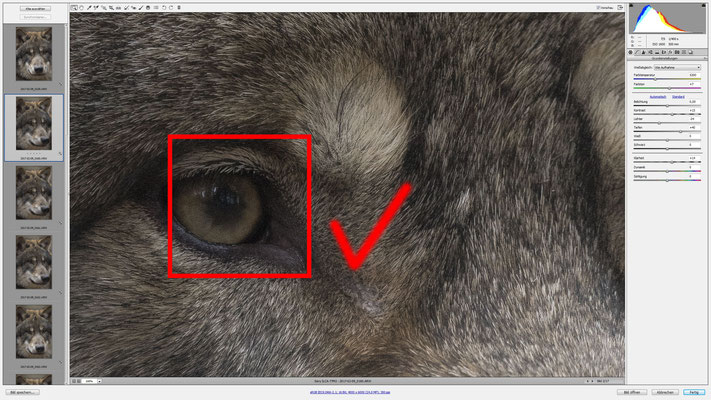This screenshot has width=711, height=400.
Task: Enable the Vorschau preview checkbox
Action: tap(598, 7)
